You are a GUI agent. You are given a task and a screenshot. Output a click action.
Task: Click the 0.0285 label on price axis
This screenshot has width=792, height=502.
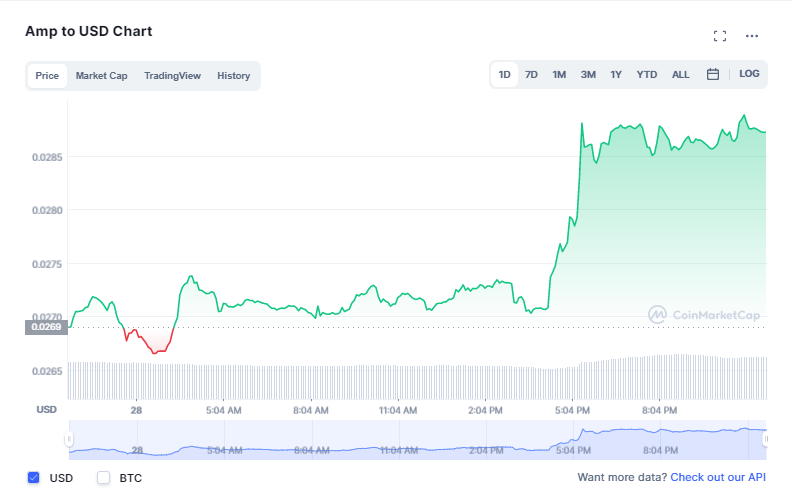pyautogui.click(x=47, y=158)
